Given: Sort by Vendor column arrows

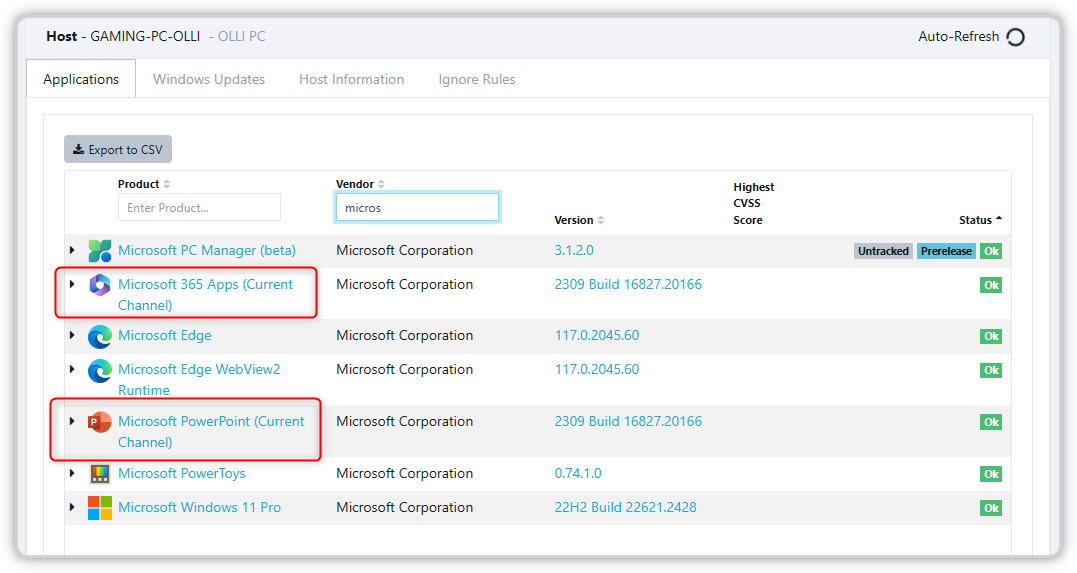Looking at the screenshot, I should [381, 184].
